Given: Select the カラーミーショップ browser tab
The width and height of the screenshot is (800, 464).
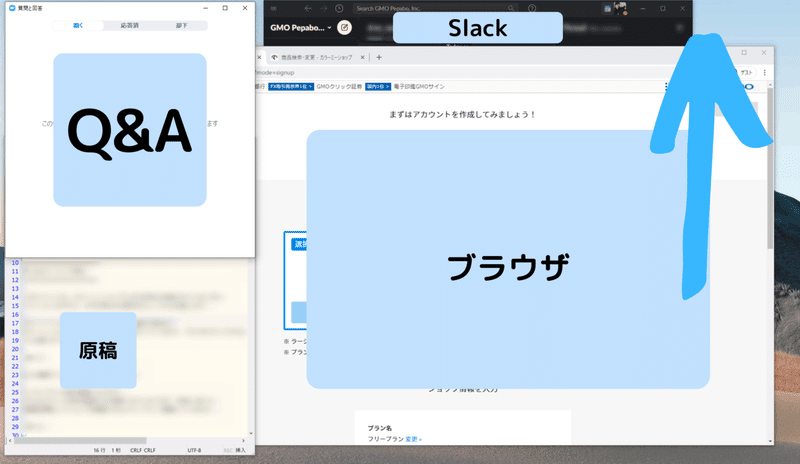Looking at the screenshot, I should [316, 57].
